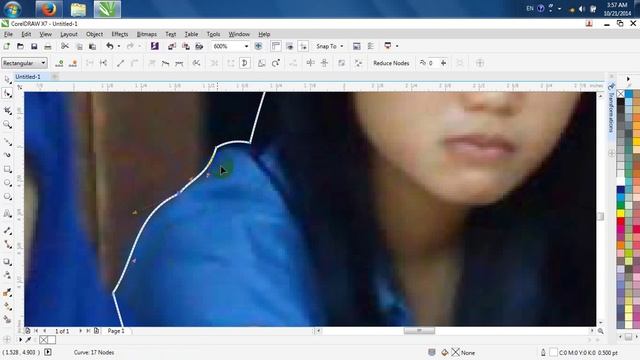Expand the color palette flyout arrow
The height and width of the screenshot is (360, 640).
(629, 79)
